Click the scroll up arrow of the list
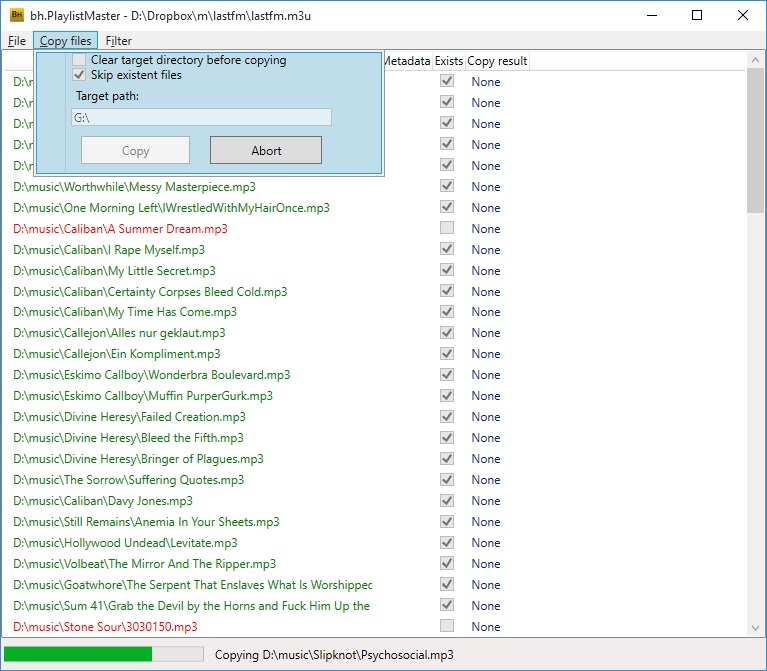 756,60
